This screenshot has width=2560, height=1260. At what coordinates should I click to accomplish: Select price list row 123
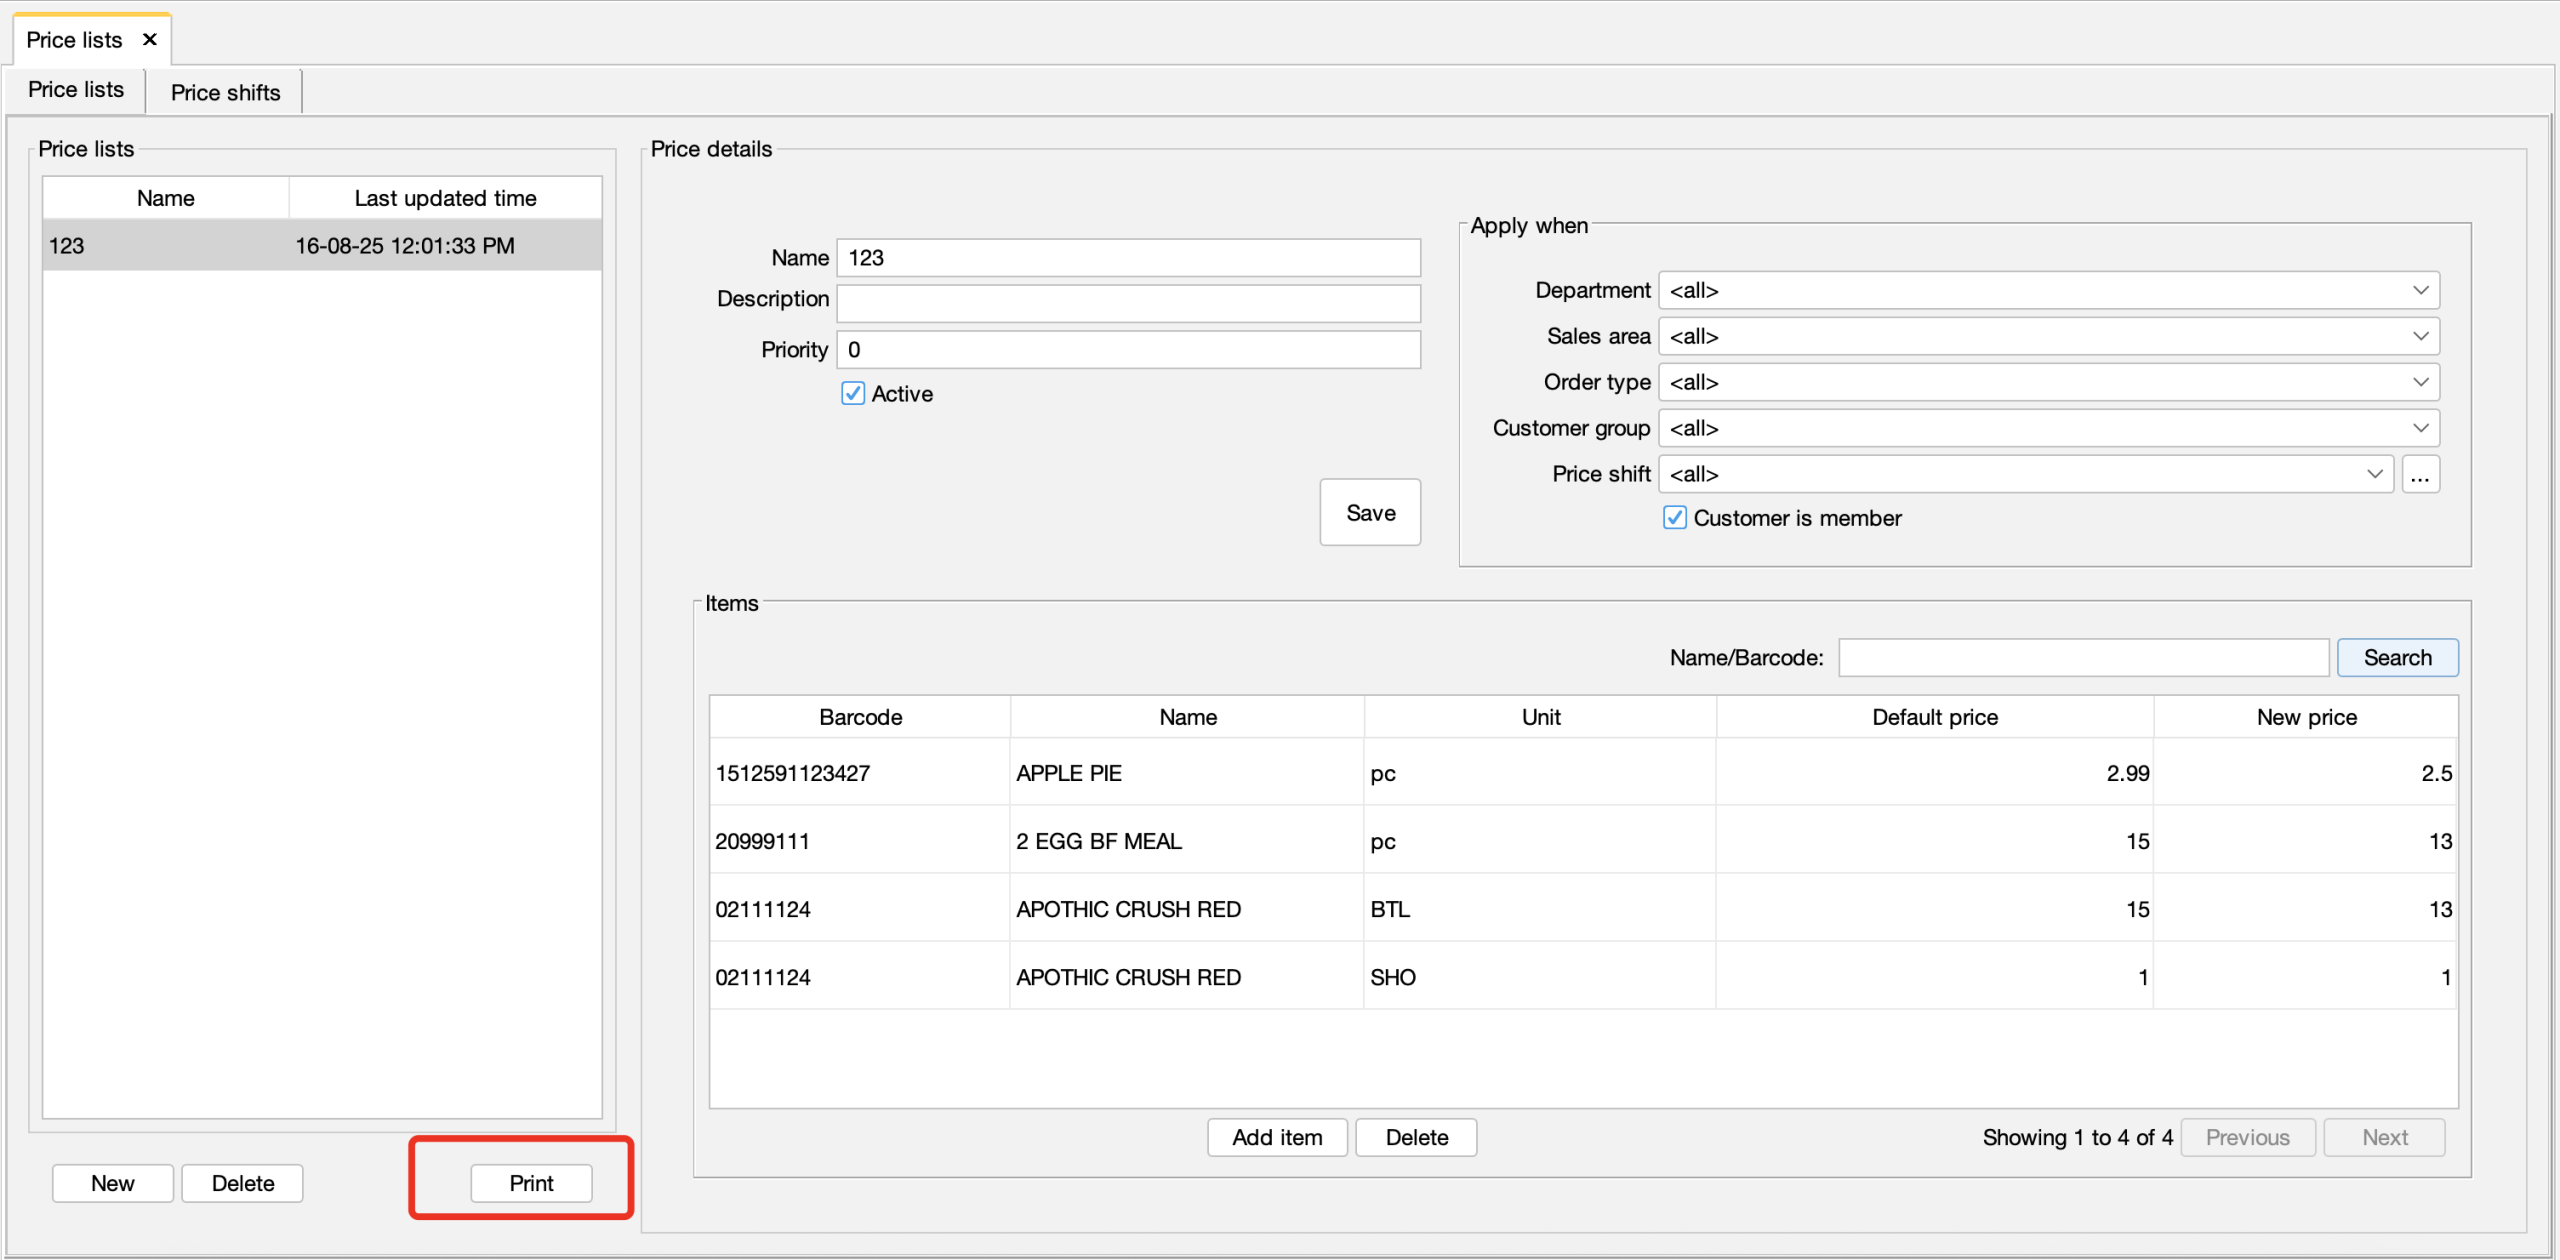322,246
